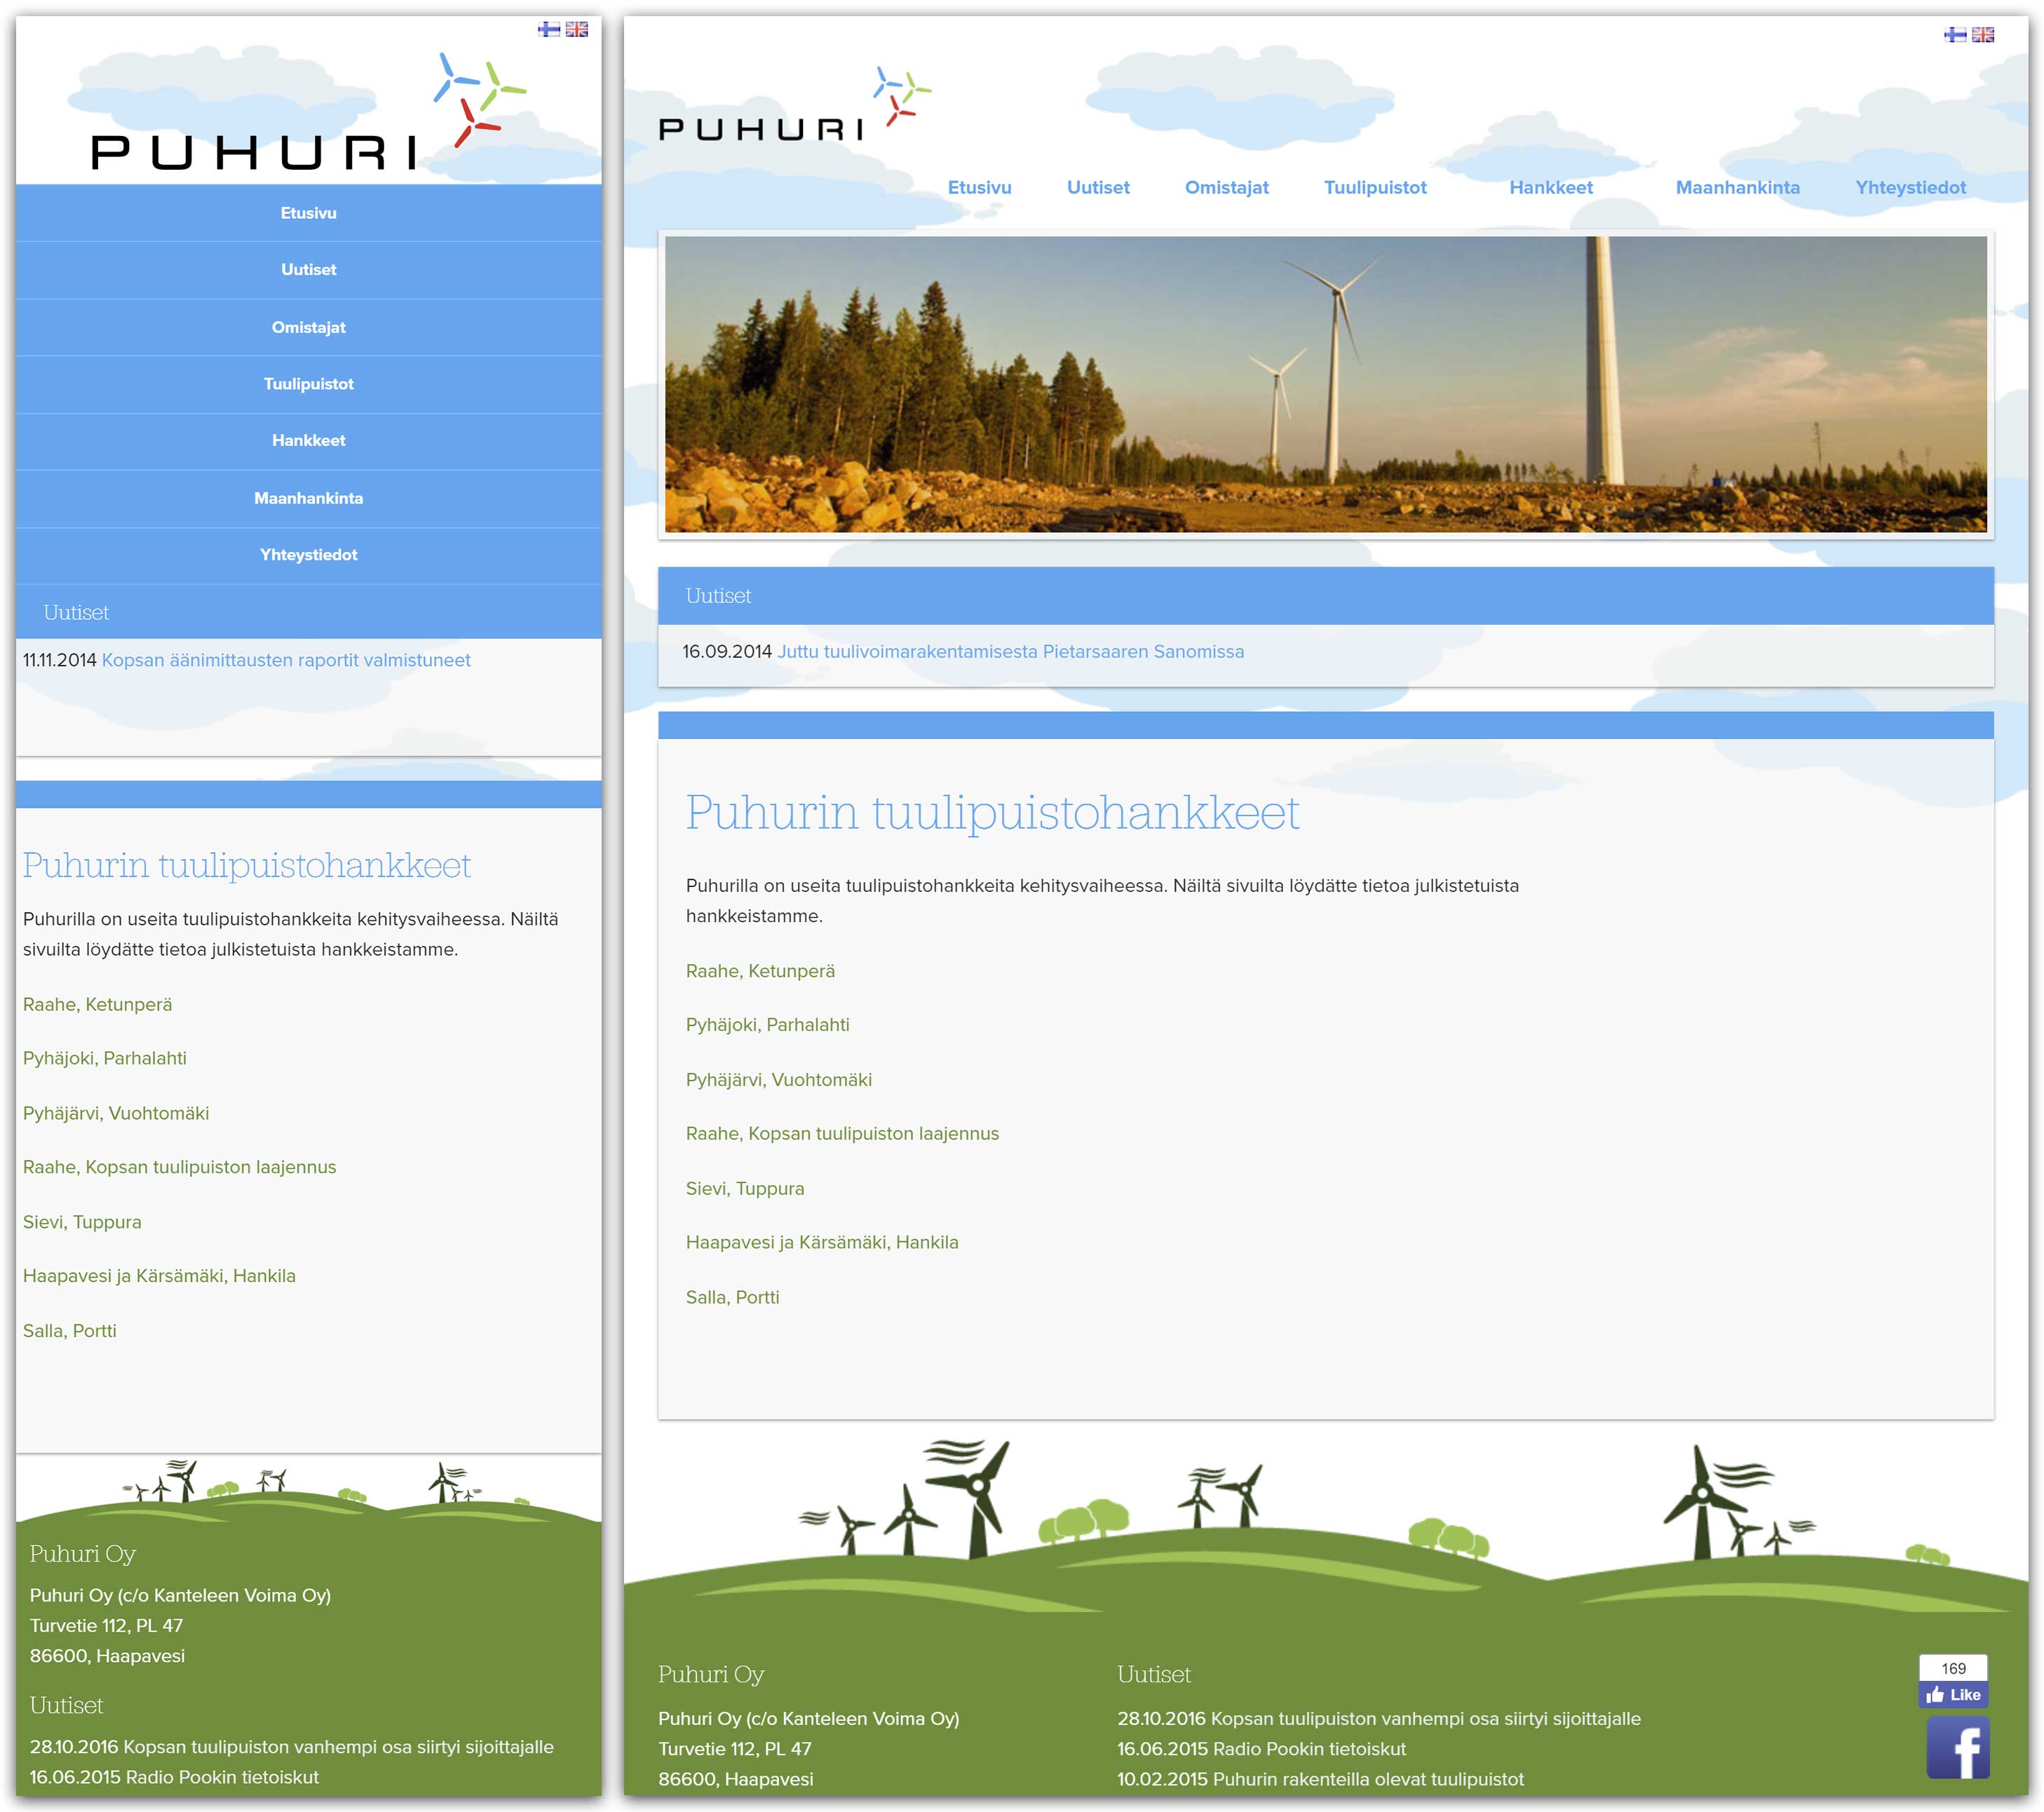Open Haapavesi ja Kärsämäki, Hankila mobile link

(x=159, y=1276)
